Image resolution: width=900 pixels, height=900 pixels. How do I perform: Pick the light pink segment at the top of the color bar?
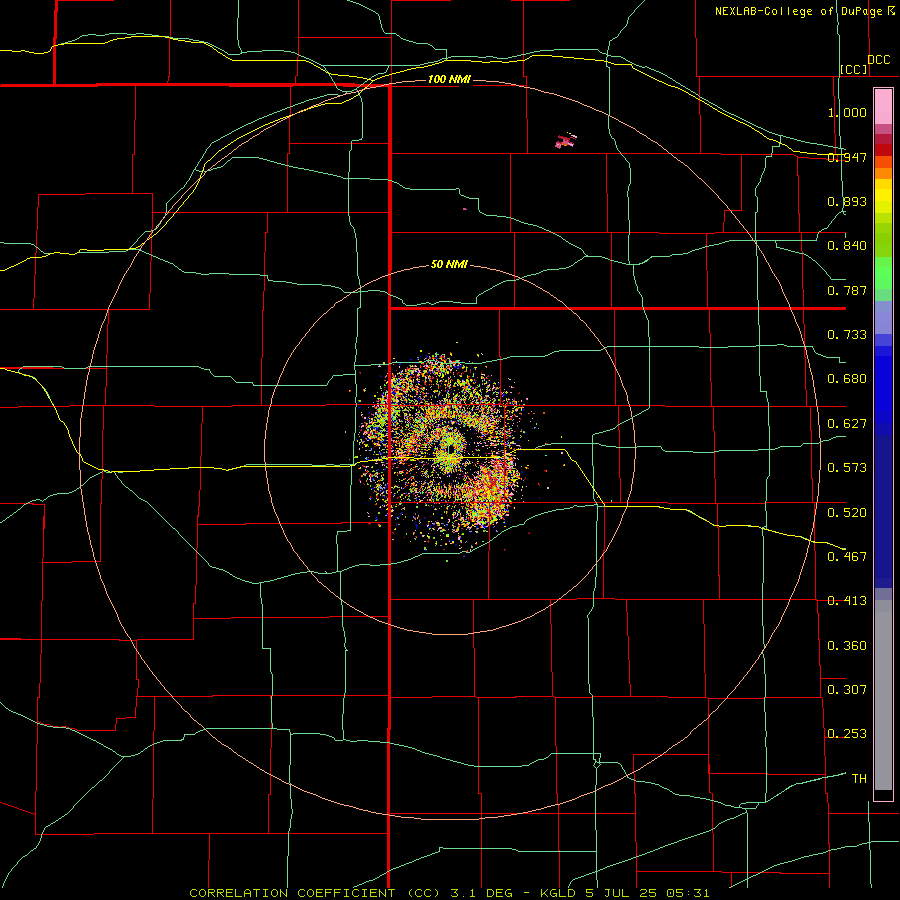pos(883,107)
